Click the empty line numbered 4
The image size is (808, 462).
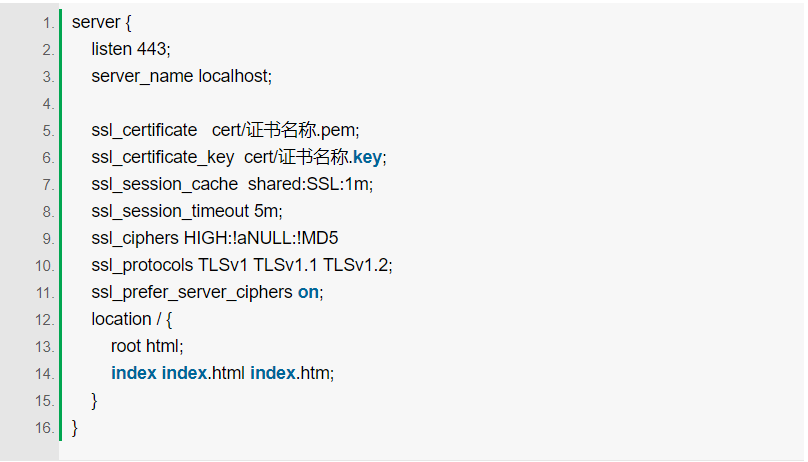300,103
